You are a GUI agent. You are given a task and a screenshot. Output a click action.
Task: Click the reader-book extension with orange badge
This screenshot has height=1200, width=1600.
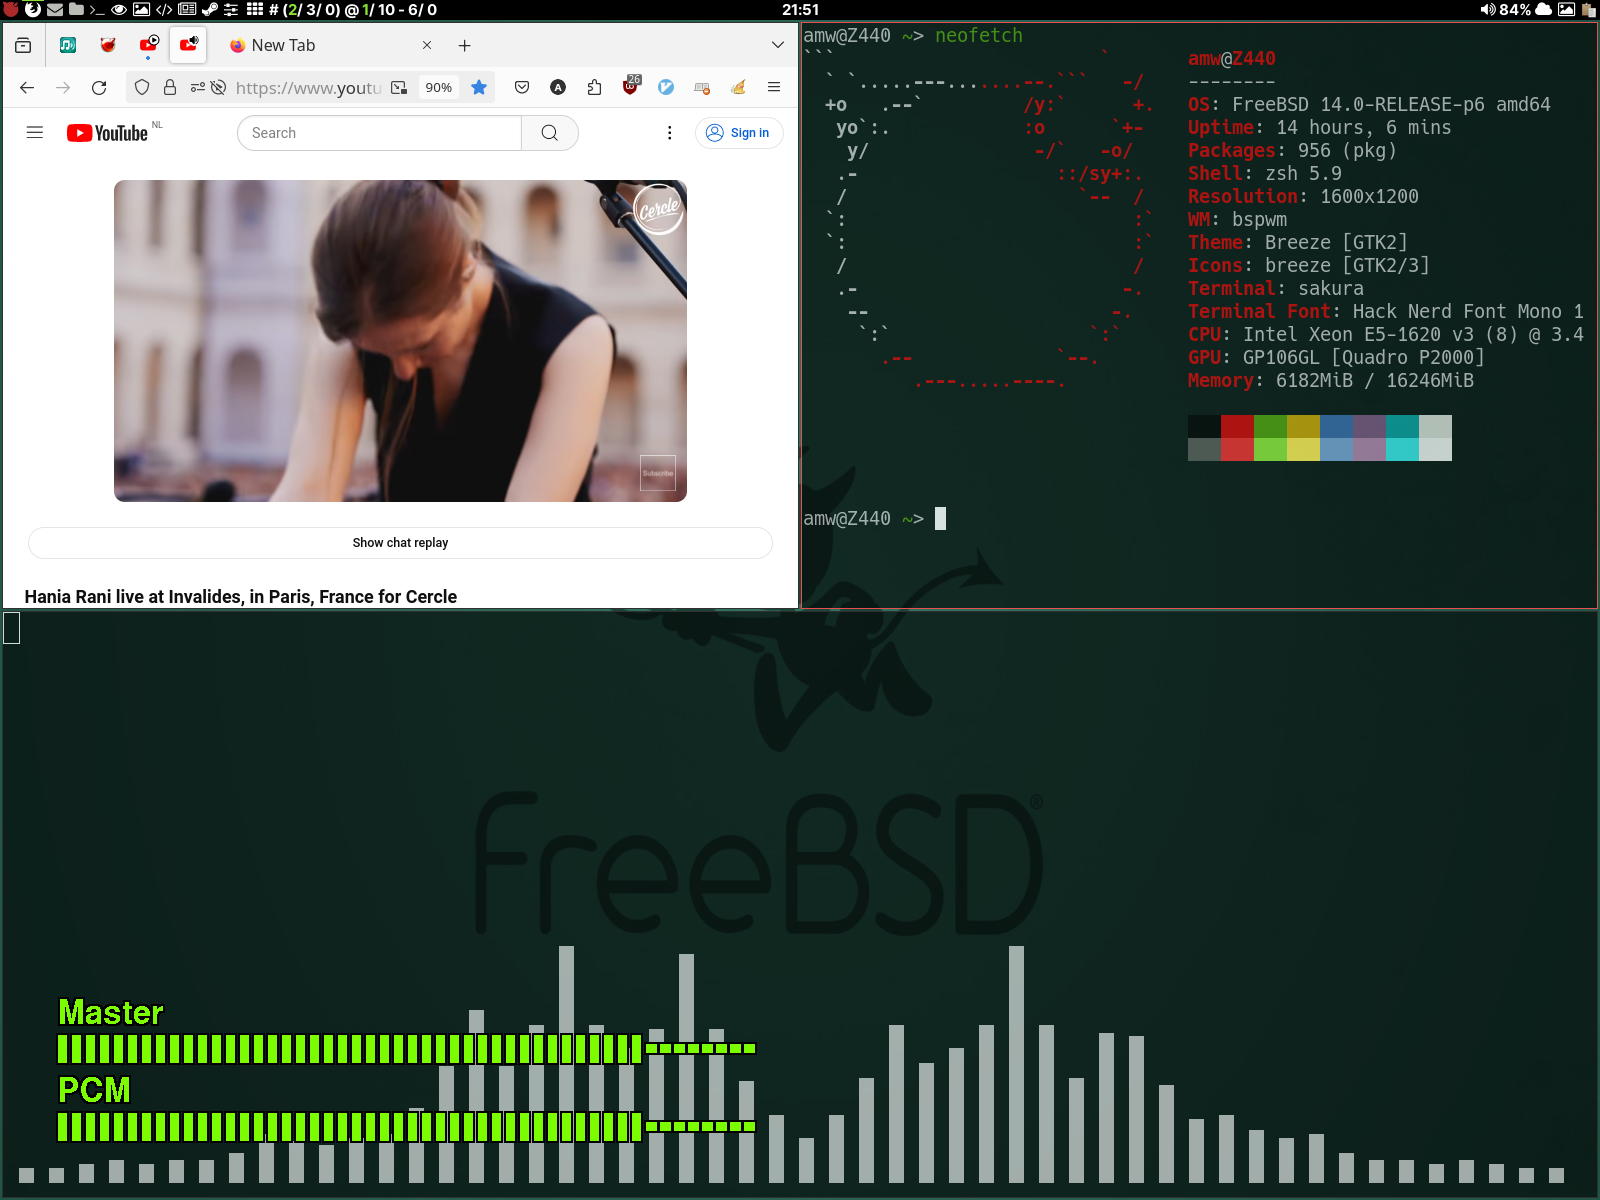[x=702, y=88]
